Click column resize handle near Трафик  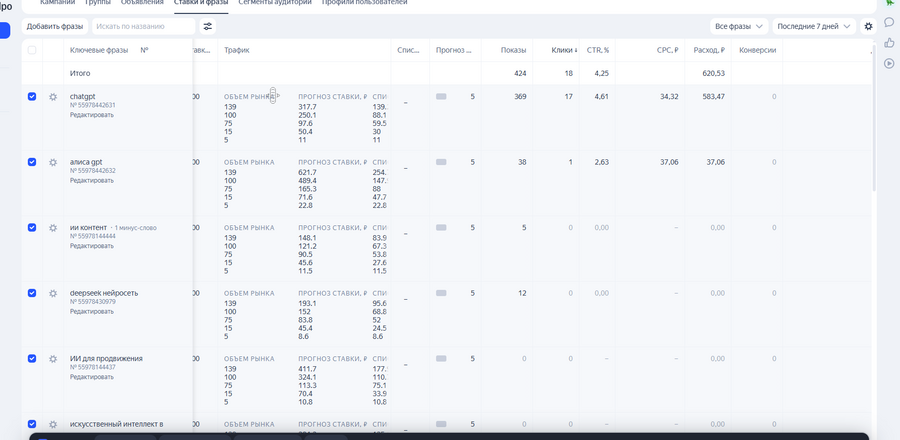[x=273, y=95]
